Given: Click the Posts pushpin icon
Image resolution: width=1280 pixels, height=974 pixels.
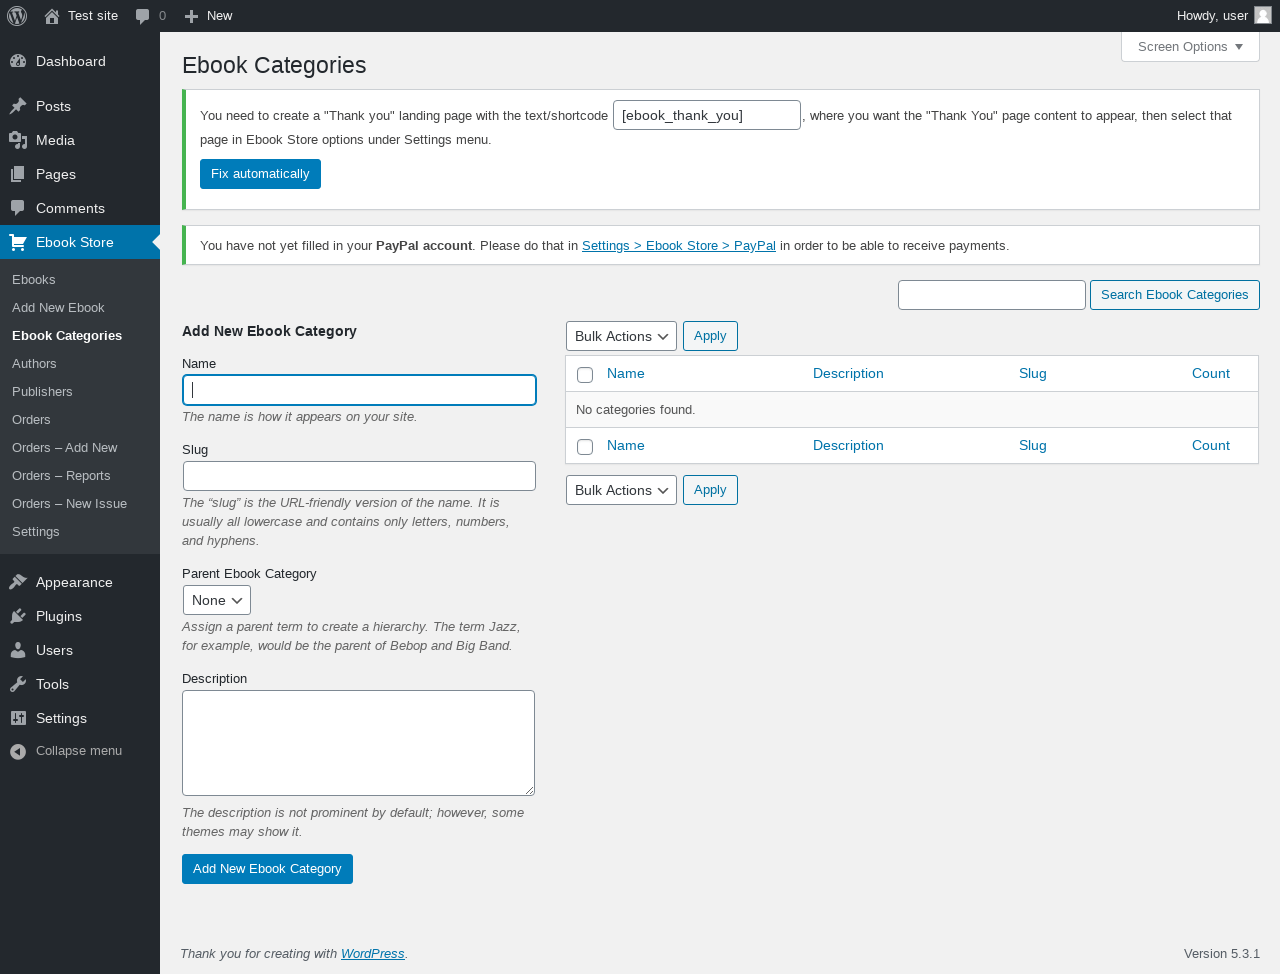Looking at the screenshot, I should (x=18, y=106).
